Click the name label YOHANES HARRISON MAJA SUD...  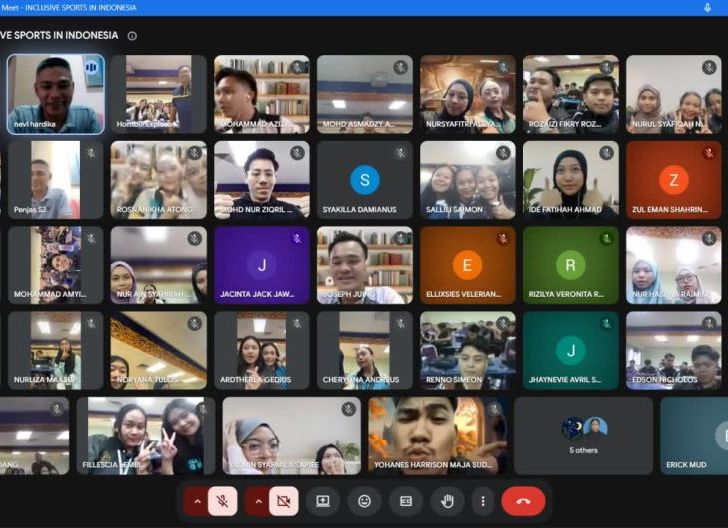coord(433,465)
